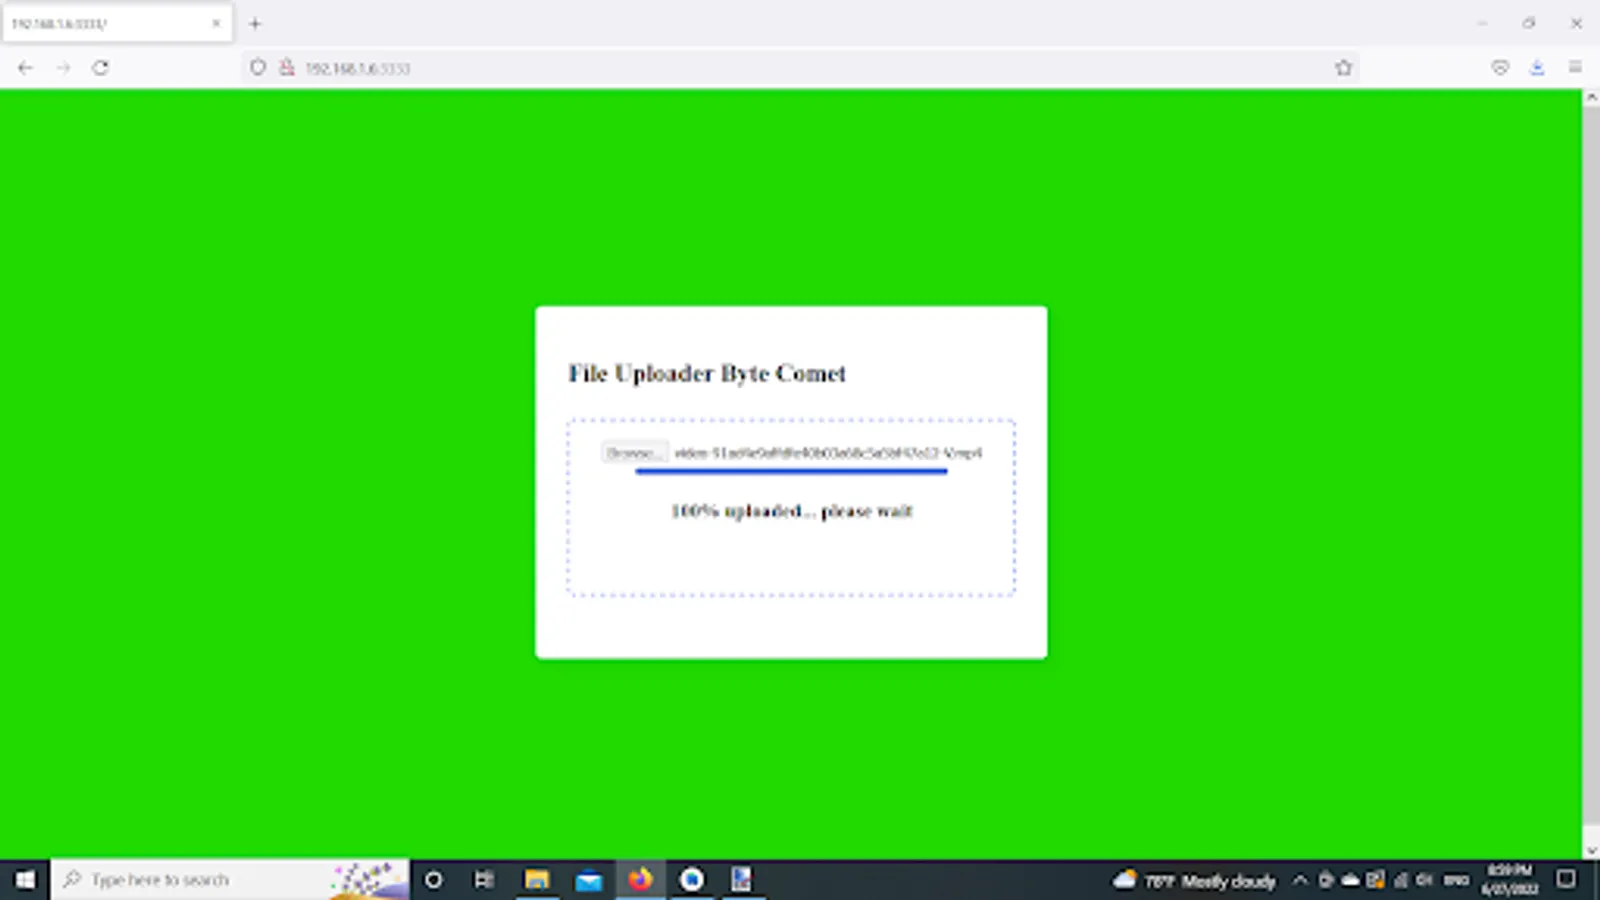
Task: Open the Pocket save icon
Action: click(x=1500, y=68)
